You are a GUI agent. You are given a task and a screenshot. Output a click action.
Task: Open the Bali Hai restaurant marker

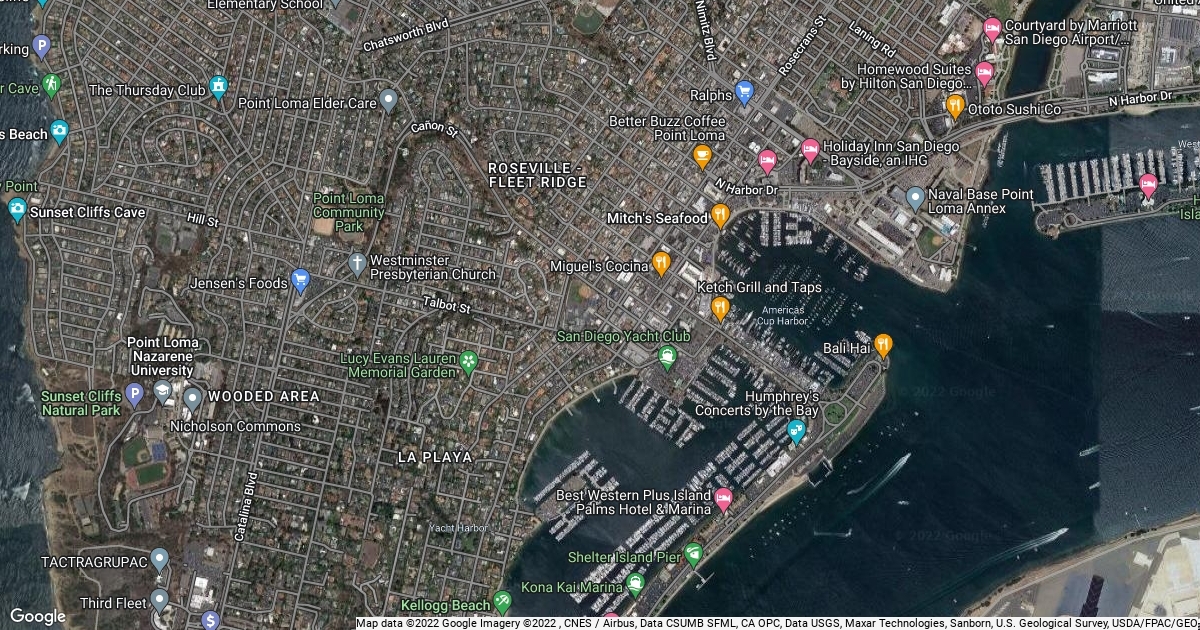point(882,346)
